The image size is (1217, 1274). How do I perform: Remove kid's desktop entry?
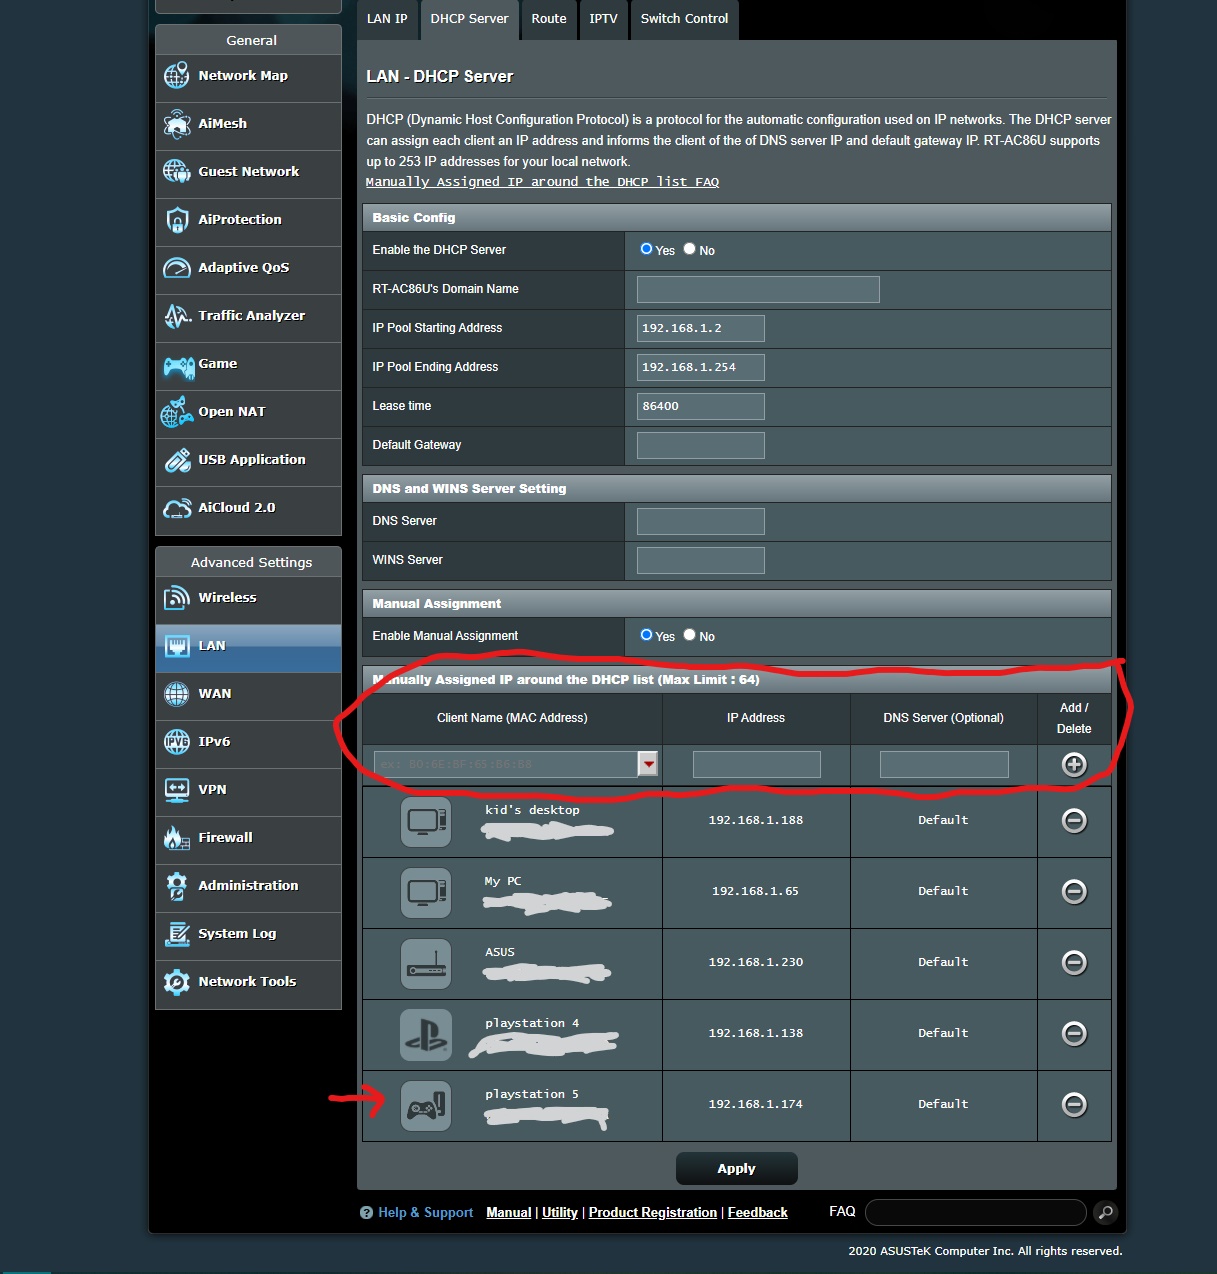click(x=1074, y=821)
